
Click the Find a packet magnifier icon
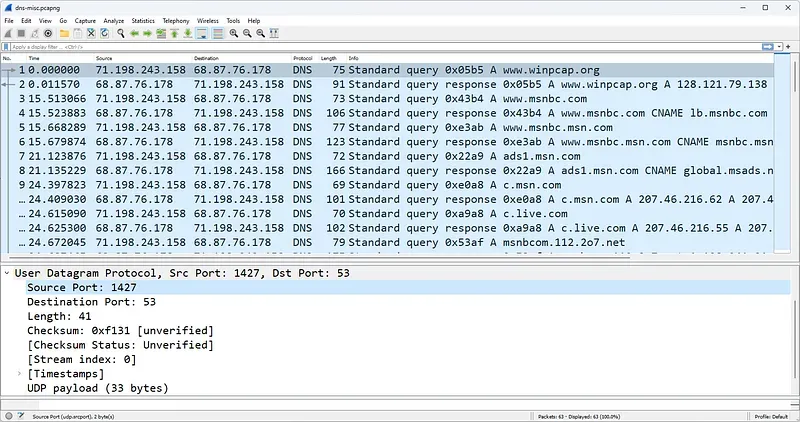[x=121, y=33]
